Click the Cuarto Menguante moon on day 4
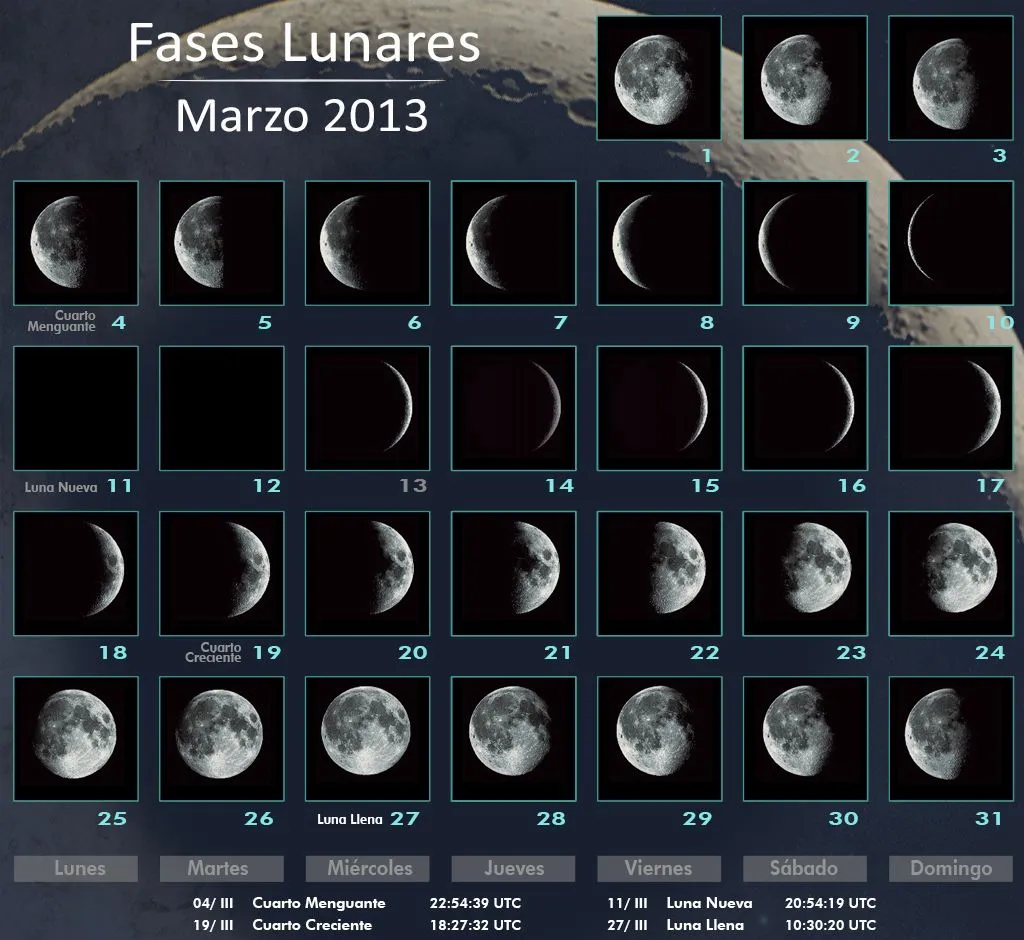This screenshot has height=940, width=1024. click(x=76, y=243)
